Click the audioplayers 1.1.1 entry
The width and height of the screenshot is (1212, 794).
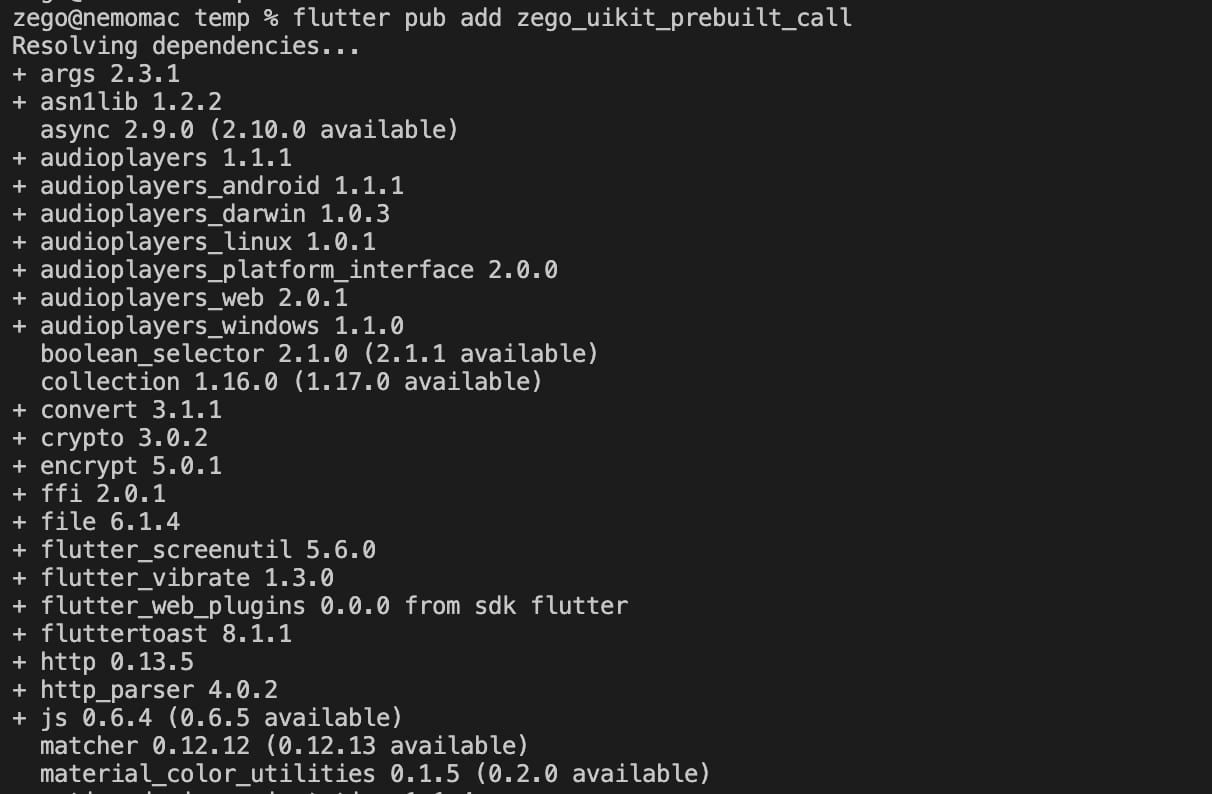click(152, 158)
